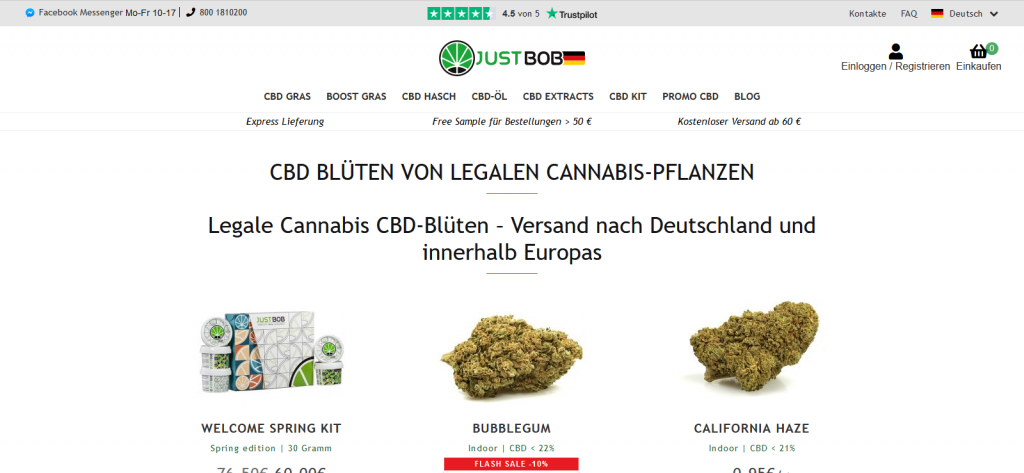The width and height of the screenshot is (1024, 473).
Task: Open the BOOST GRAS menu
Action: click(357, 97)
